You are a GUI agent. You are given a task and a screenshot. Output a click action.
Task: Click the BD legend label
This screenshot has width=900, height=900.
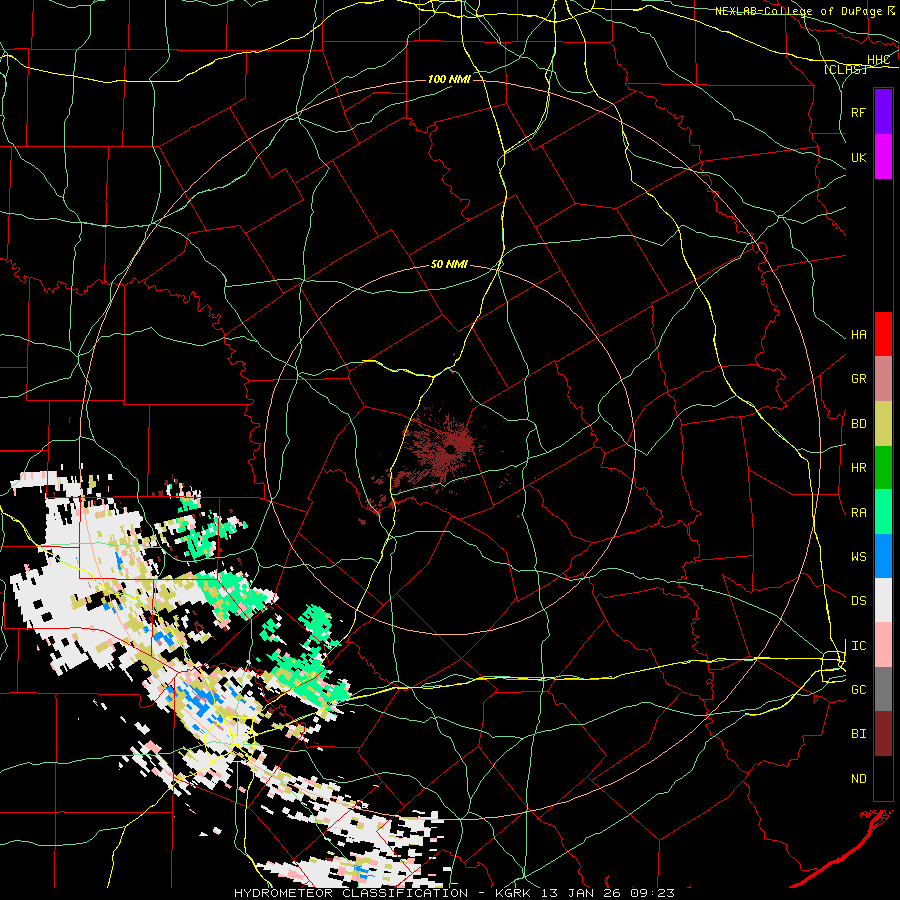[858, 424]
